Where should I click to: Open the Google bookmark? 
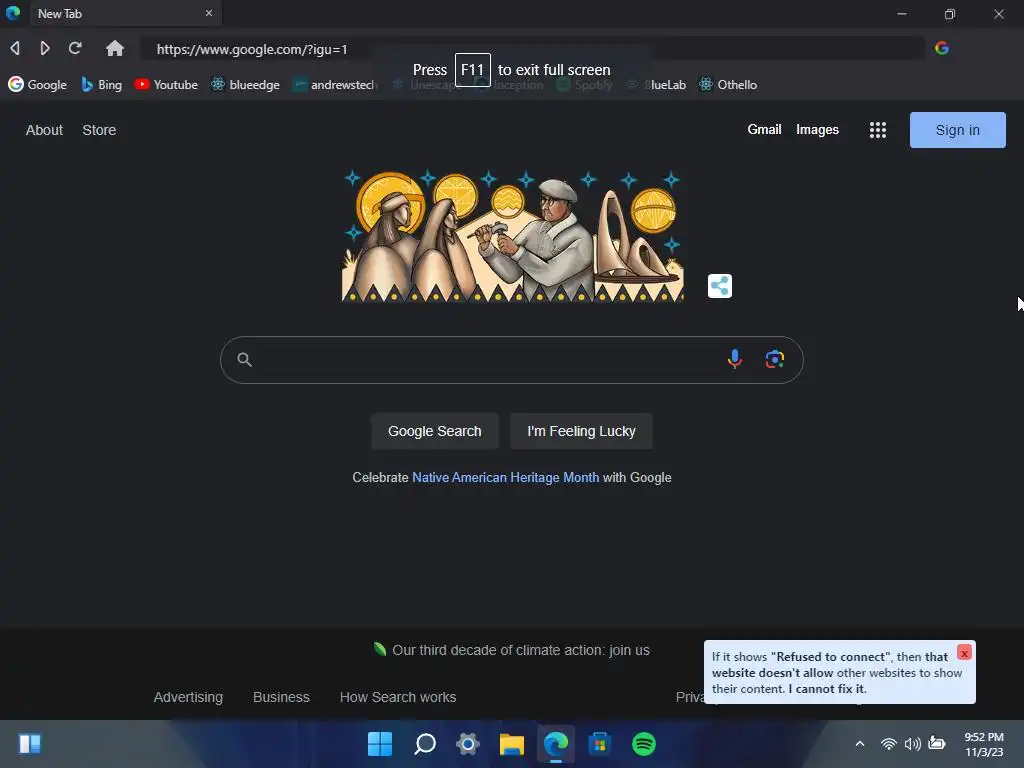[38, 84]
